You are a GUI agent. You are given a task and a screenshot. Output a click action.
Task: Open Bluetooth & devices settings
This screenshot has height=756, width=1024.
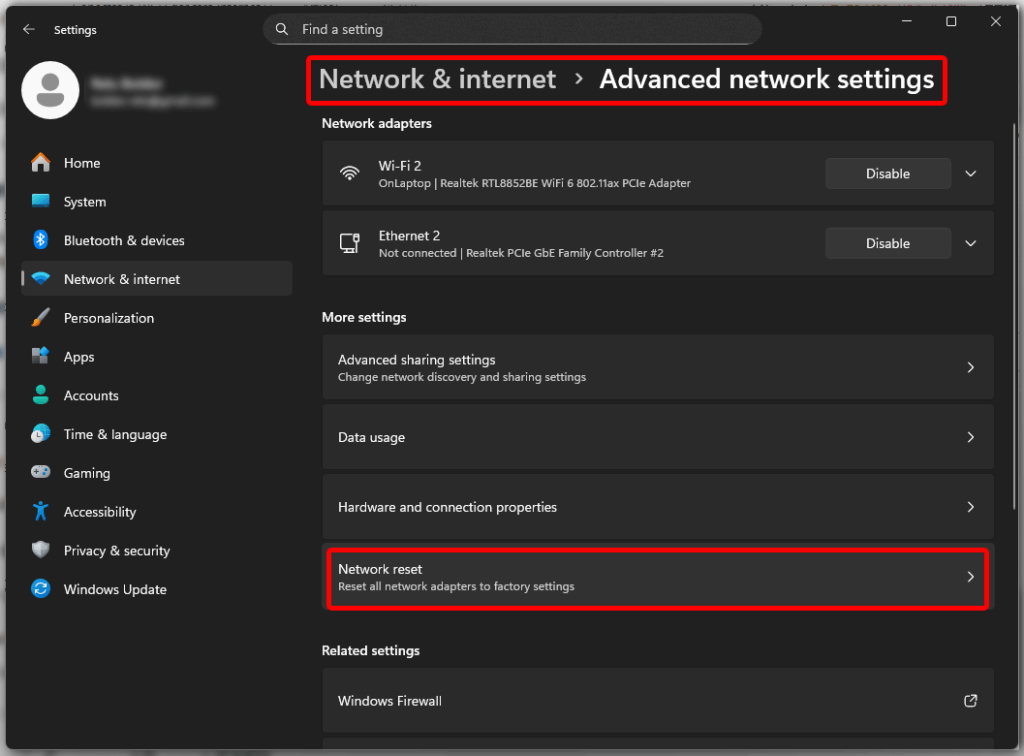157,240
